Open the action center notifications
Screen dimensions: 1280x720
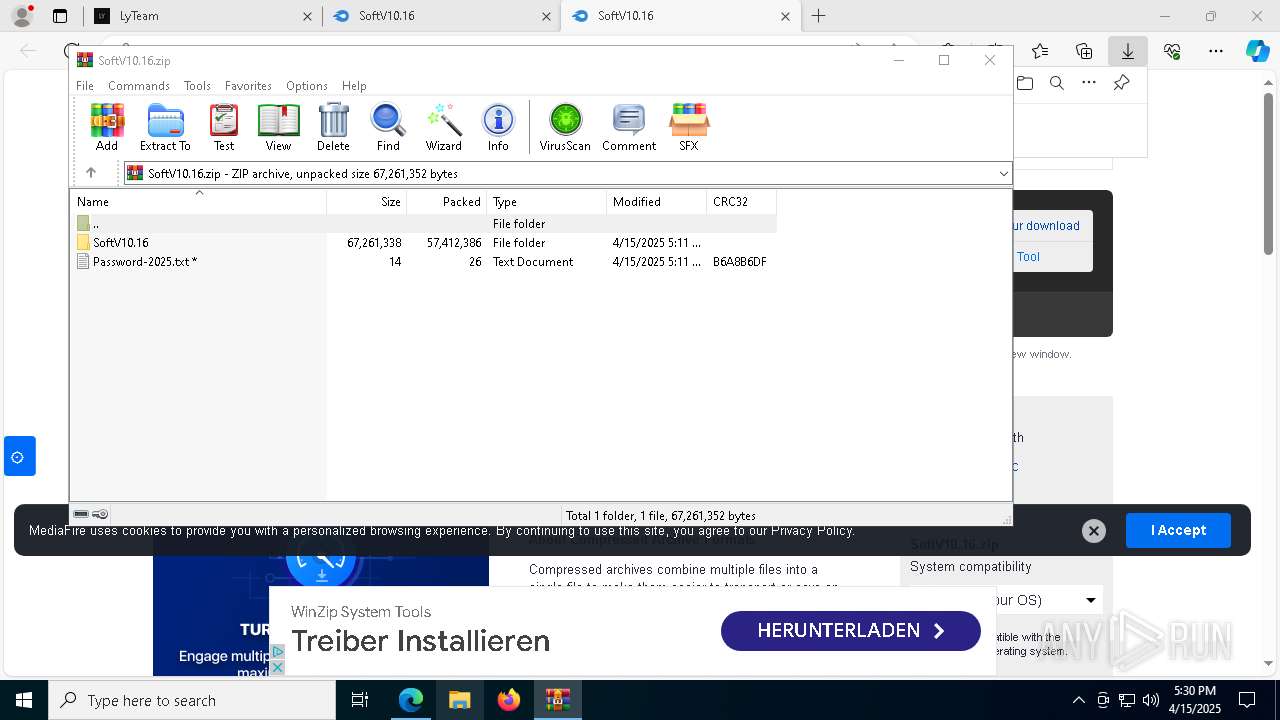[x=1247, y=700]
